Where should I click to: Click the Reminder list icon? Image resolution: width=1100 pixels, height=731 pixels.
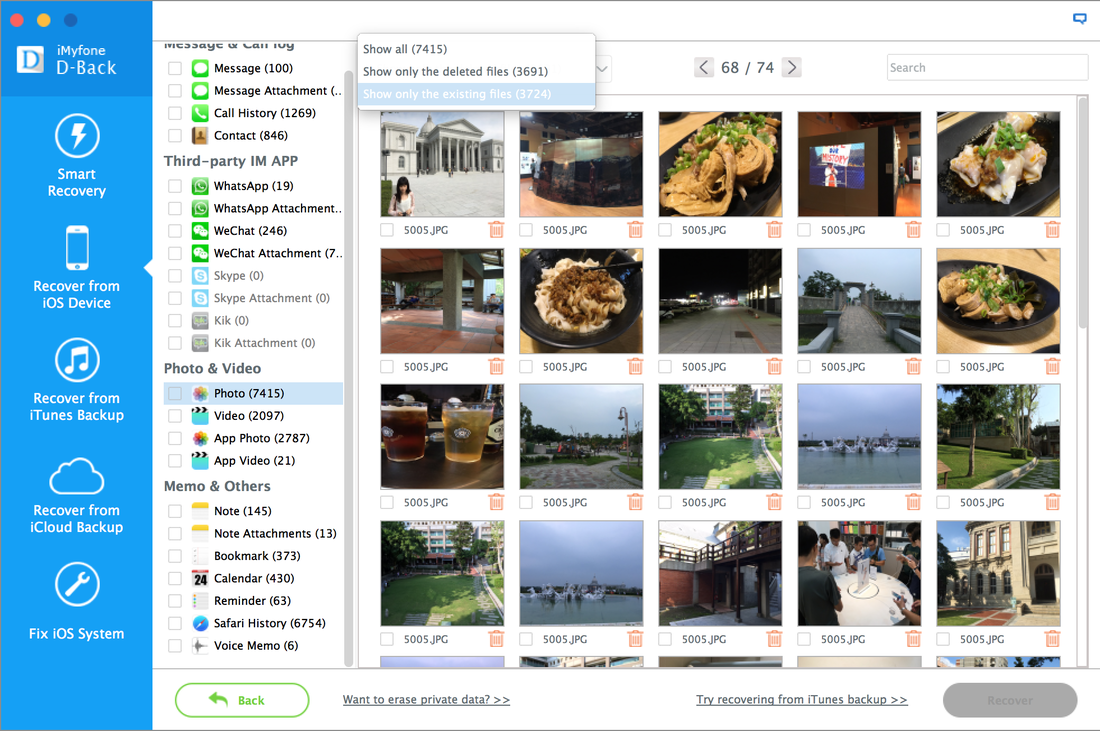[x=200, y=601]
